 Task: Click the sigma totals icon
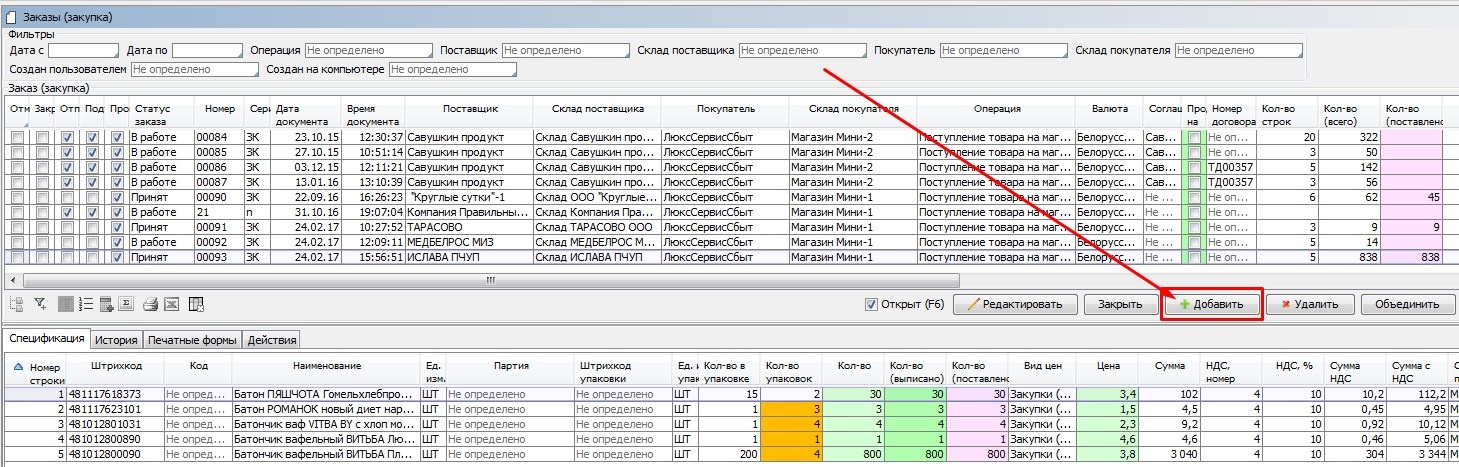pos(127,305)
